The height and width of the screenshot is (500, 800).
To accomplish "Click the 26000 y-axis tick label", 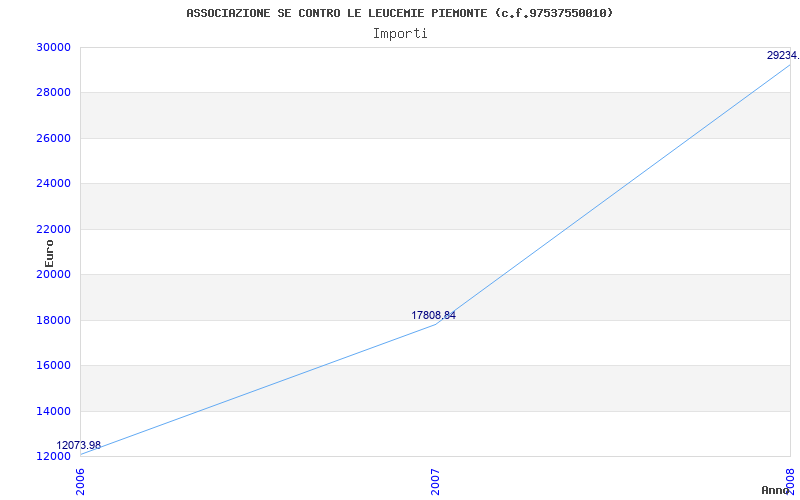I will [53, 138].
